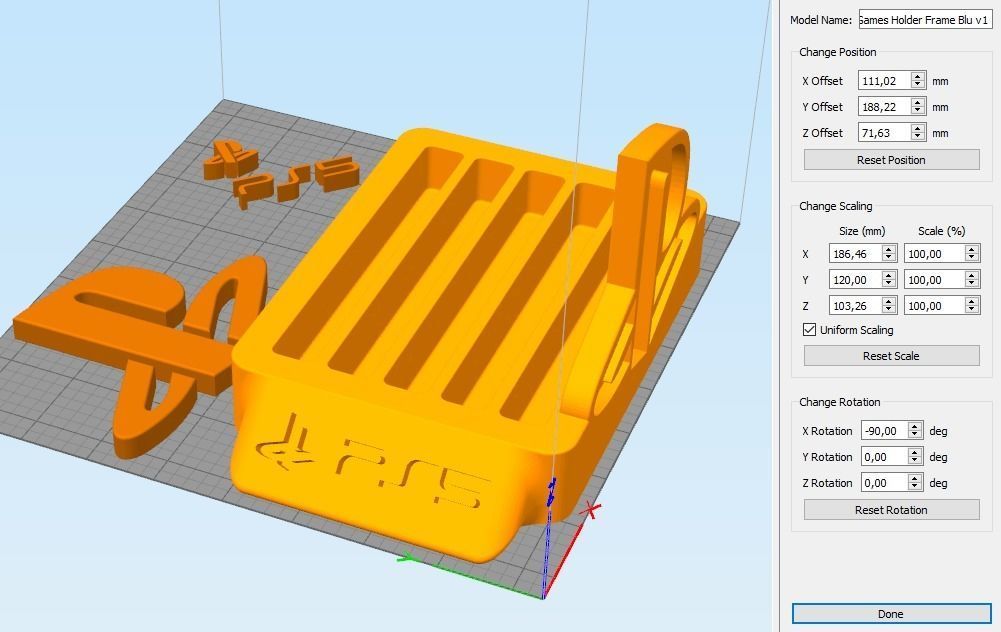
Task: Increase X size with up arrow
Action: pos(889,249)
